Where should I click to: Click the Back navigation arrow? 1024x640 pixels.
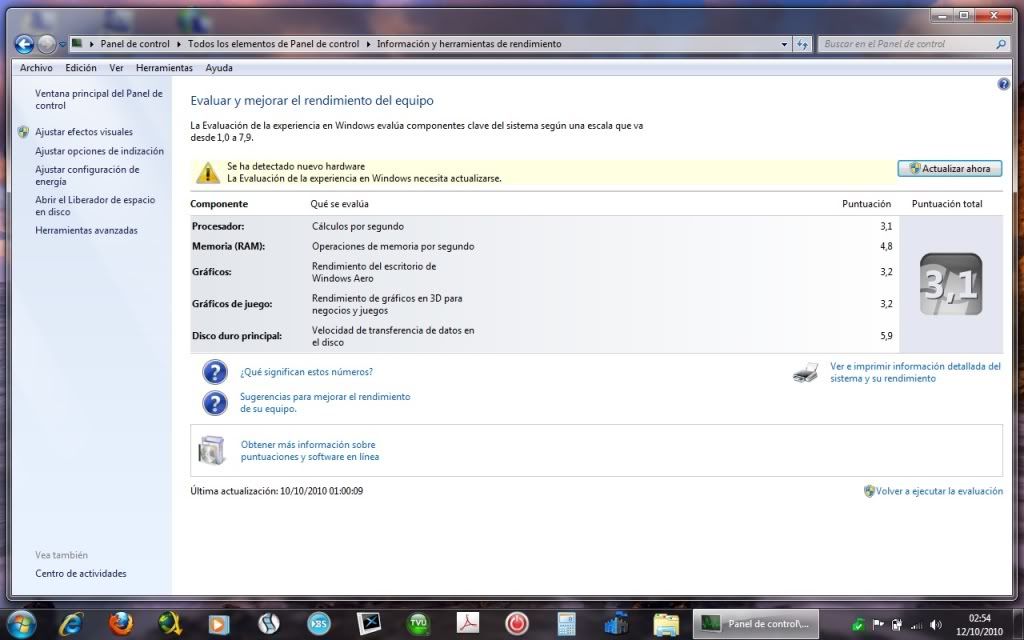pos(24,44)
